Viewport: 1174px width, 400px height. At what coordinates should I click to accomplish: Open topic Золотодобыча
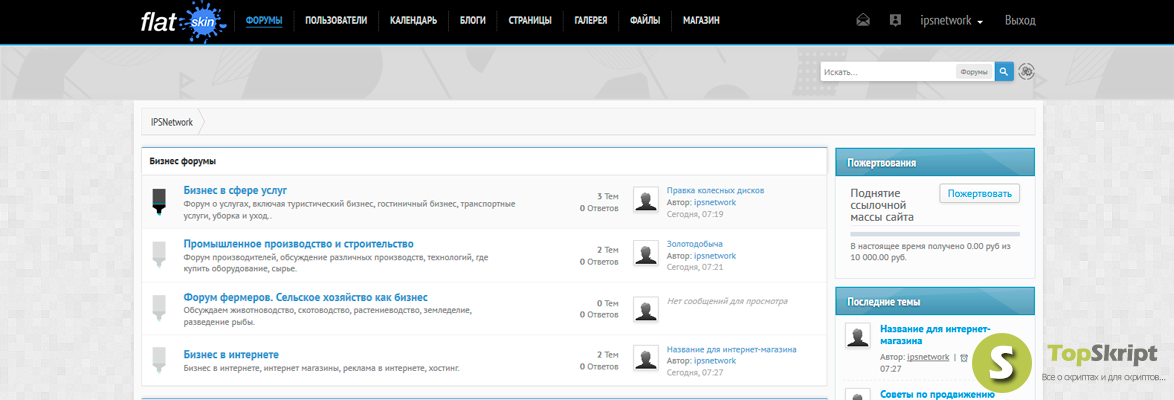[x=695, y=243]
